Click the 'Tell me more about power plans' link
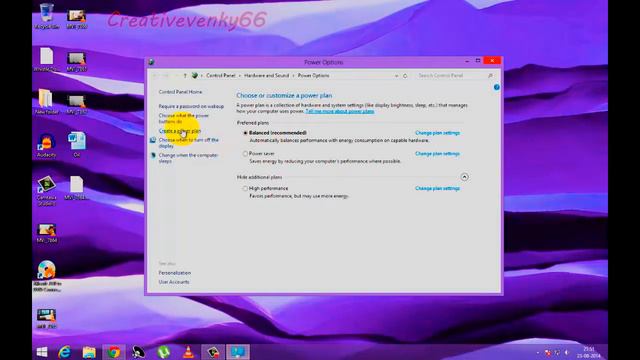Screen dimensions: 640x360 [x=340, y=111]
